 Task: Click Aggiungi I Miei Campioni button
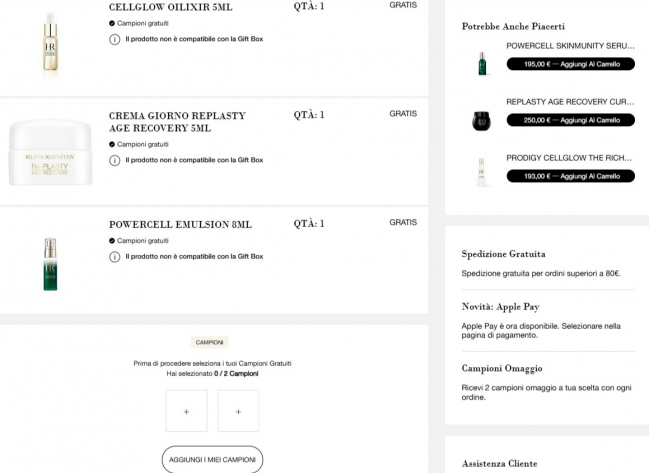pos(212,459)
